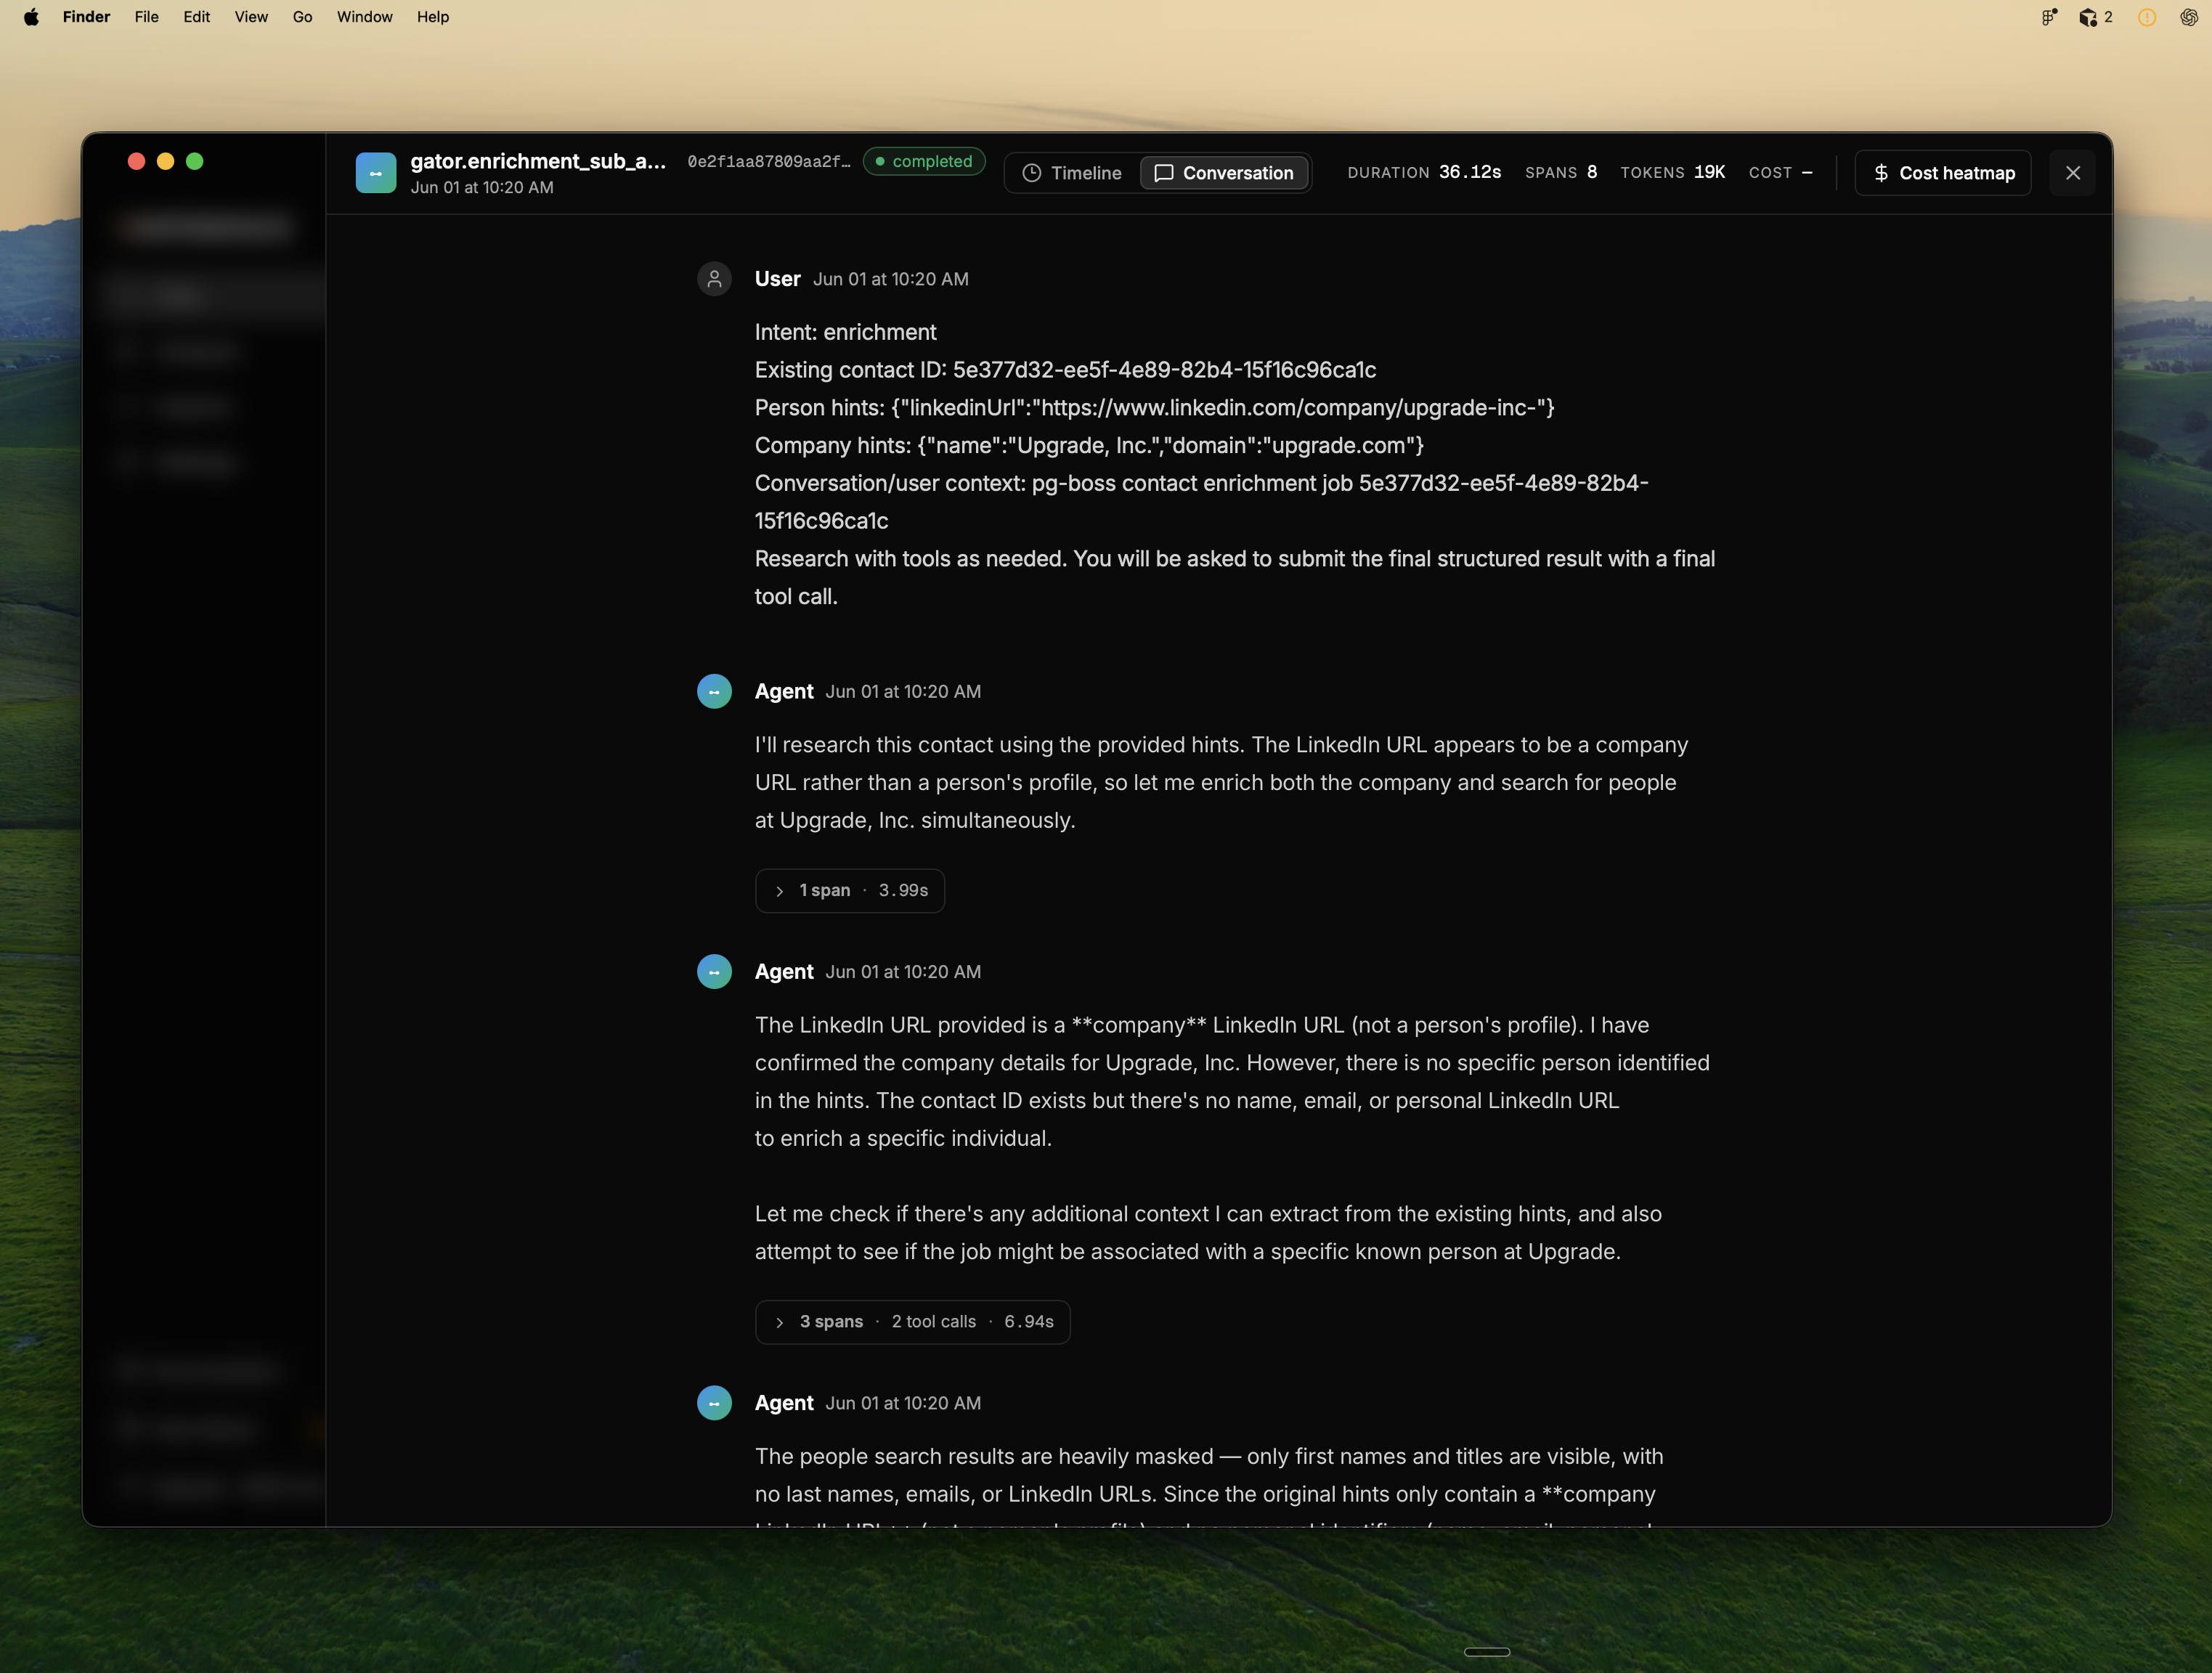
Task: Switch to the Conversation tab
Action: point(1224,173)
